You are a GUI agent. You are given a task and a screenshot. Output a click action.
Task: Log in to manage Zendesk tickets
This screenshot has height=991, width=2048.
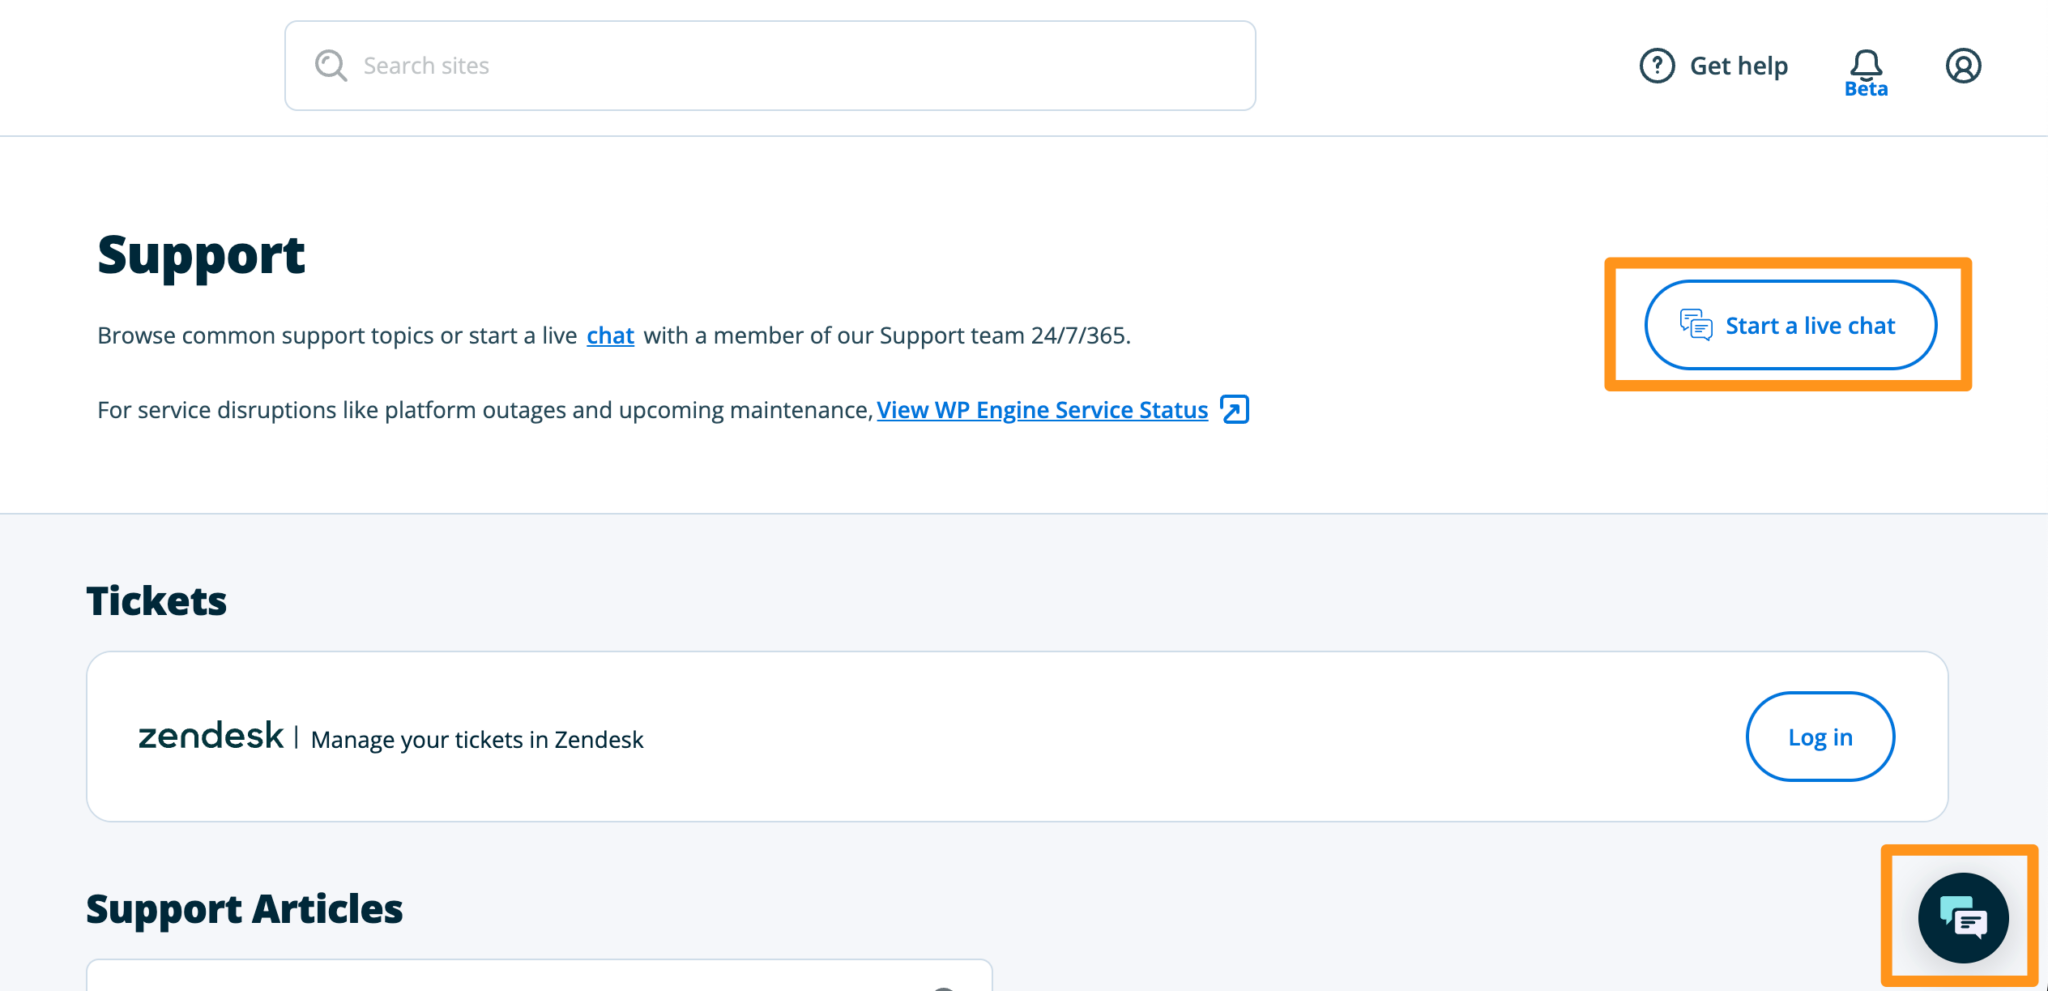tap(1819, 736)
